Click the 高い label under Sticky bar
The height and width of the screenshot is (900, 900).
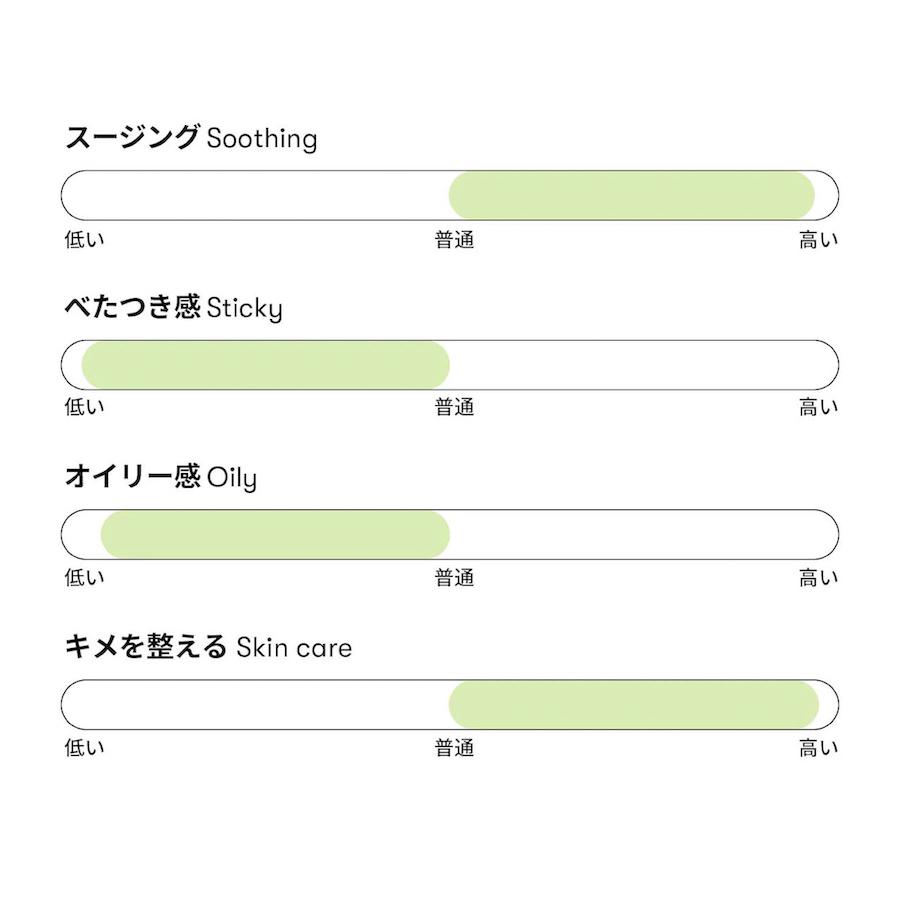pyautogui.click(x=818, y=407)
